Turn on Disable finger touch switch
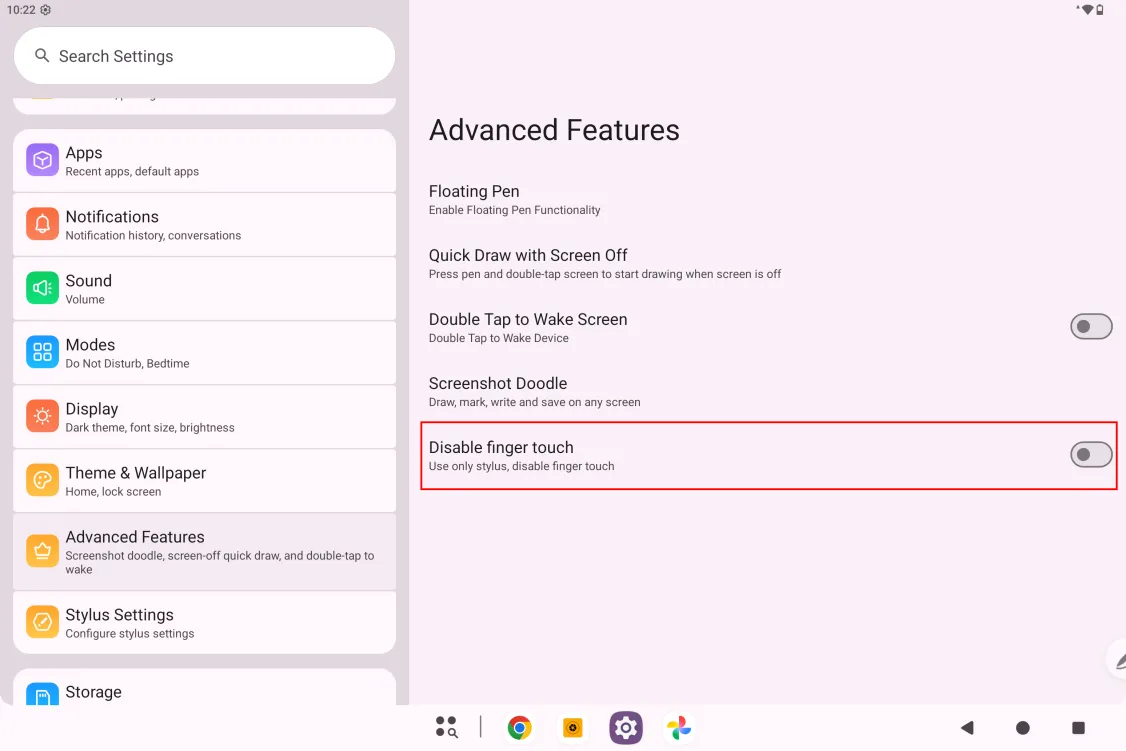The height and width of the screenshot is (751, 1126). (x=1091, y=454)
